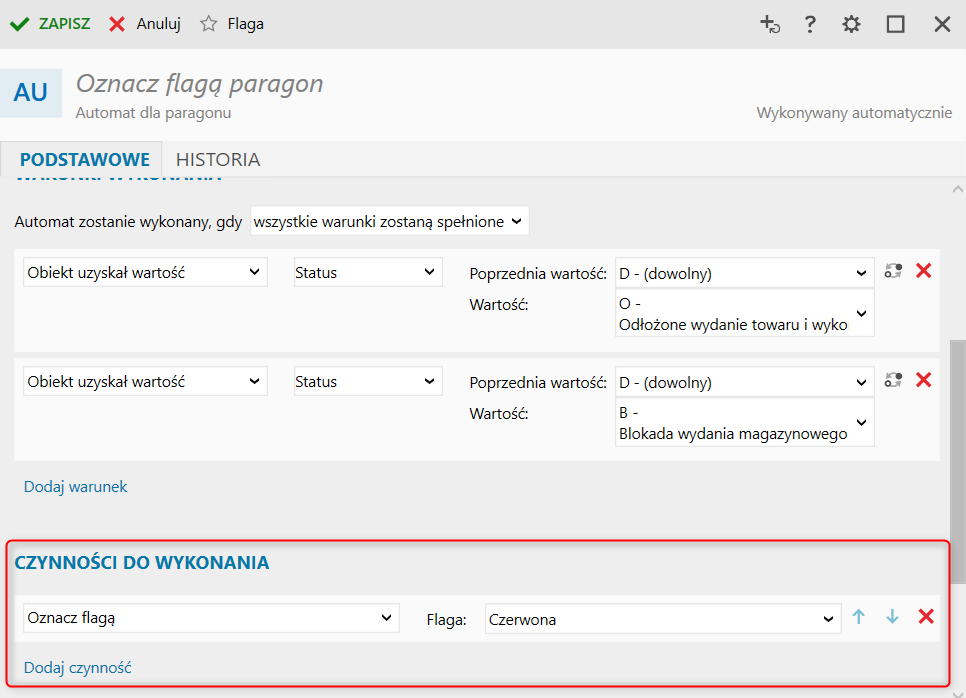Open first condition's 'Obiekt uzyskał wartość' dropdown

click(x=145, y=272)
